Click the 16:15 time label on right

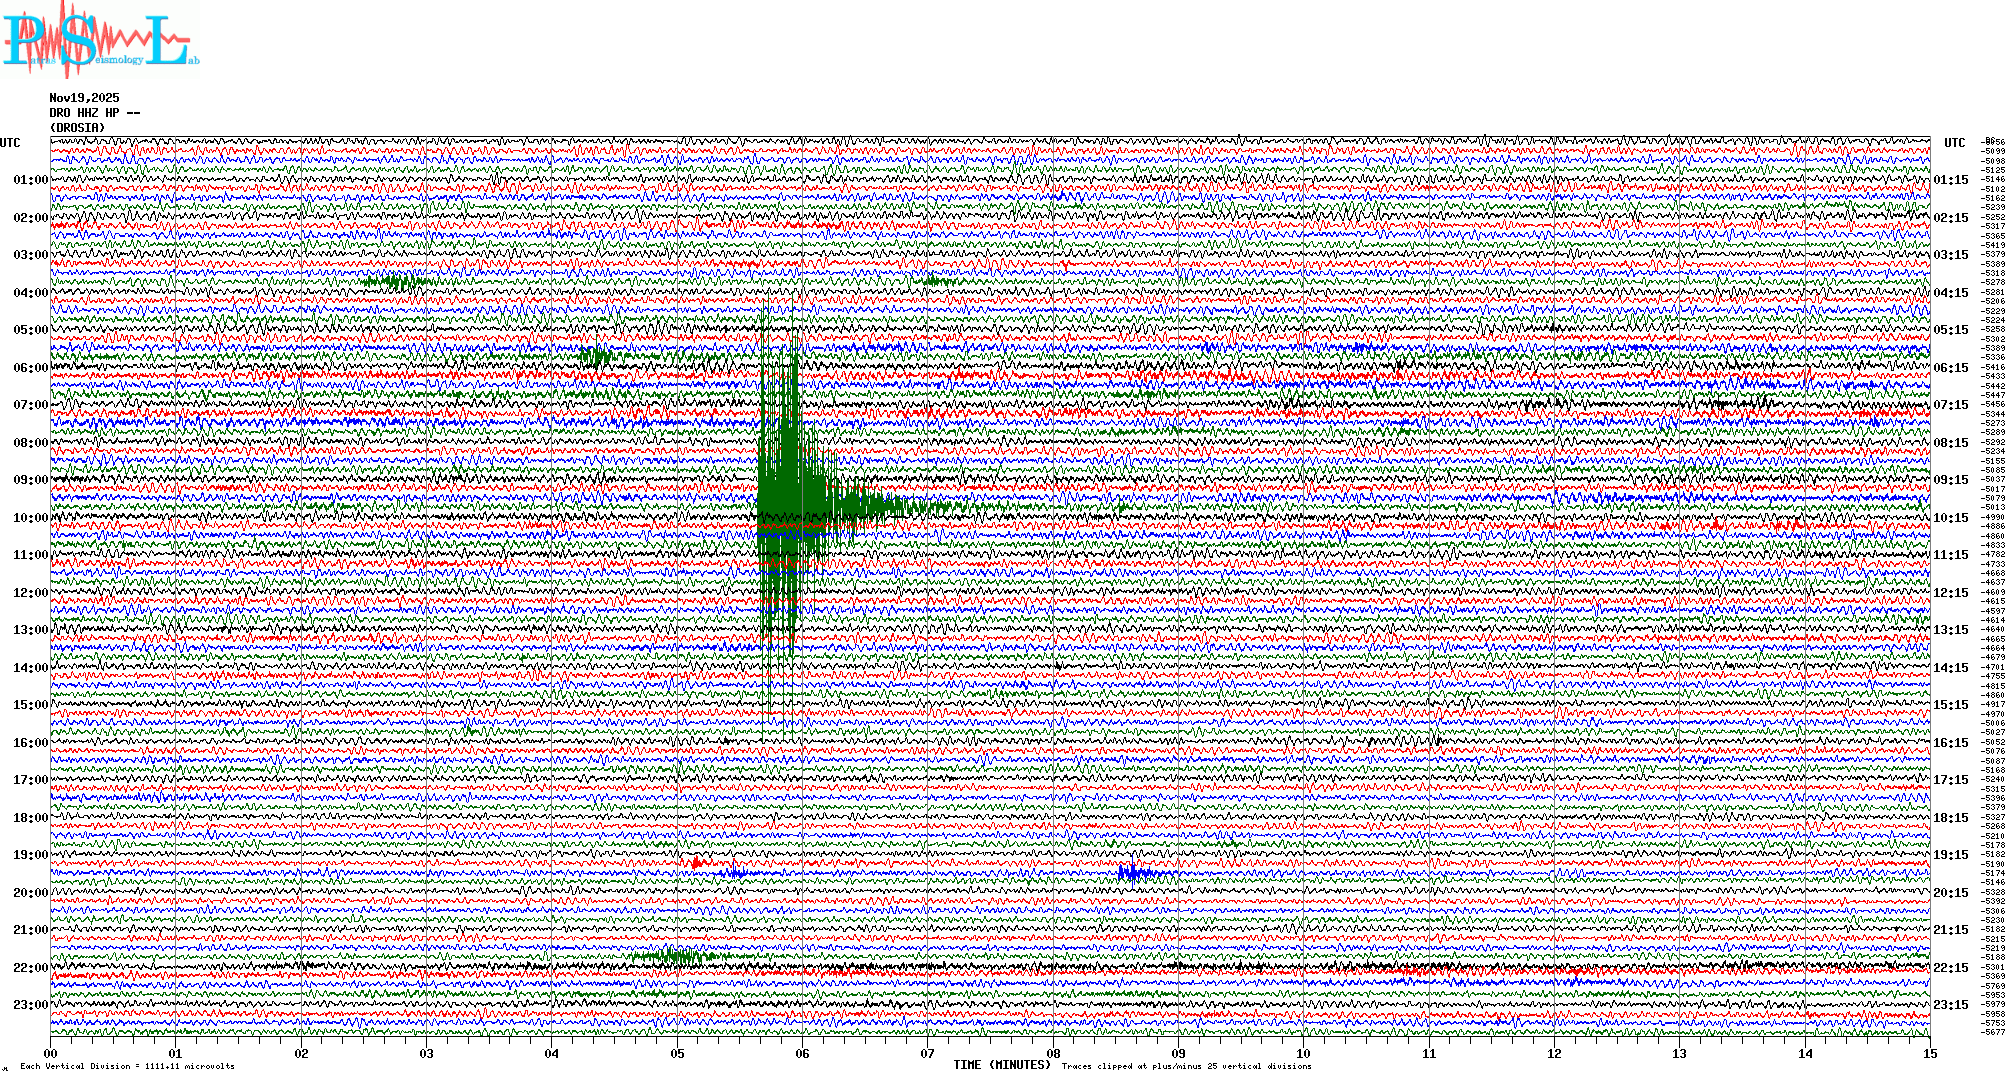point(1950,743)
